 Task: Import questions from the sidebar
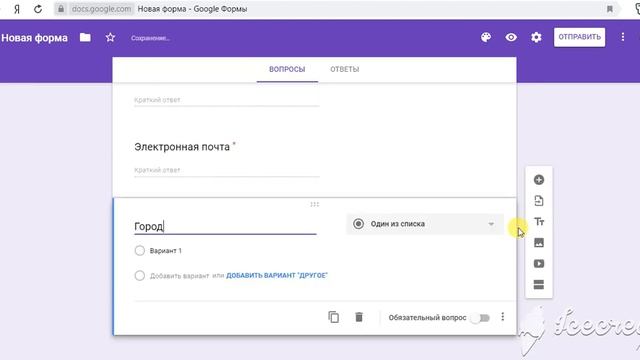tap(539, 201)
